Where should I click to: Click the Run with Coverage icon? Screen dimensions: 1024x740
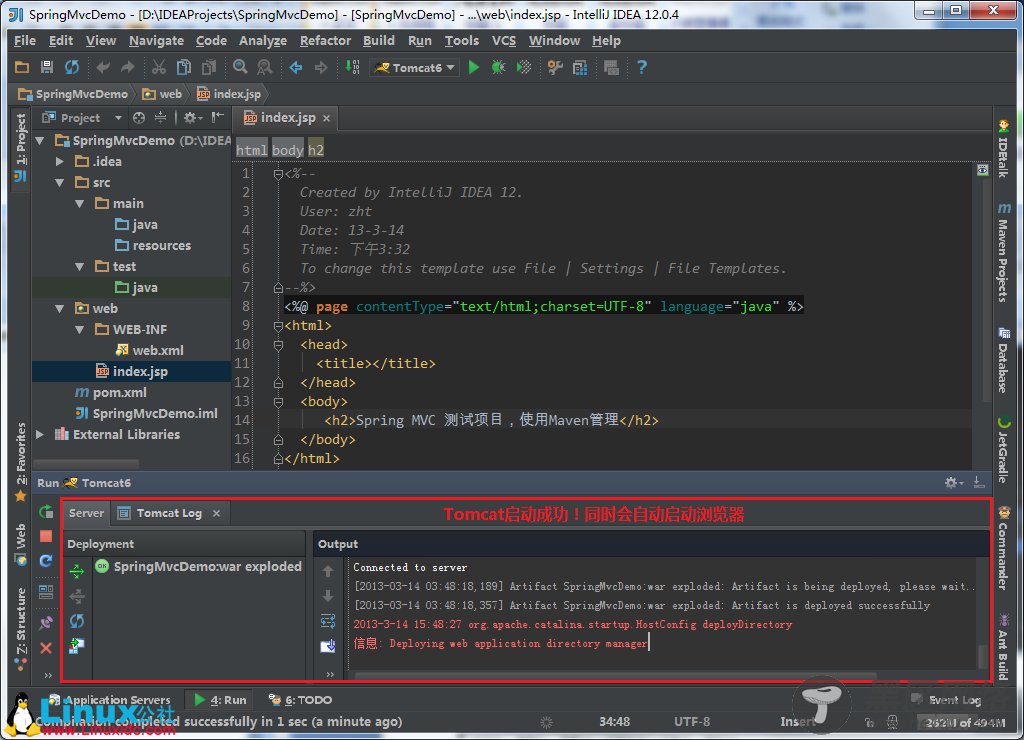click(524, 67)
